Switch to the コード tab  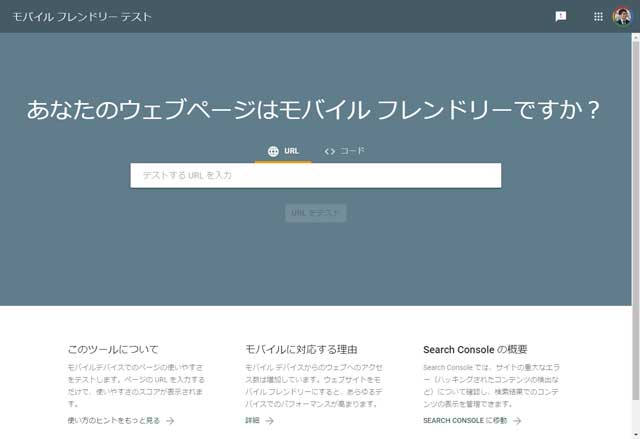pos(344,151)
